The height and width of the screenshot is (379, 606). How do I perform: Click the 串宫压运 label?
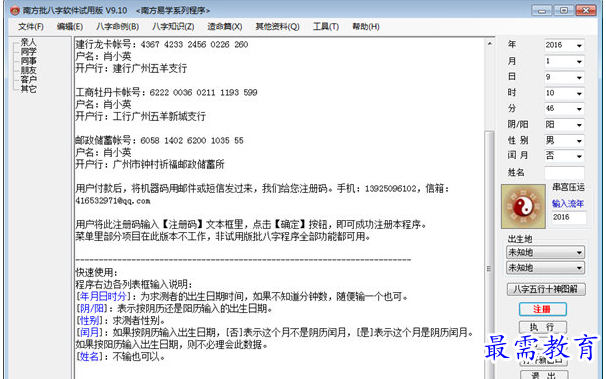click(568, 187)
